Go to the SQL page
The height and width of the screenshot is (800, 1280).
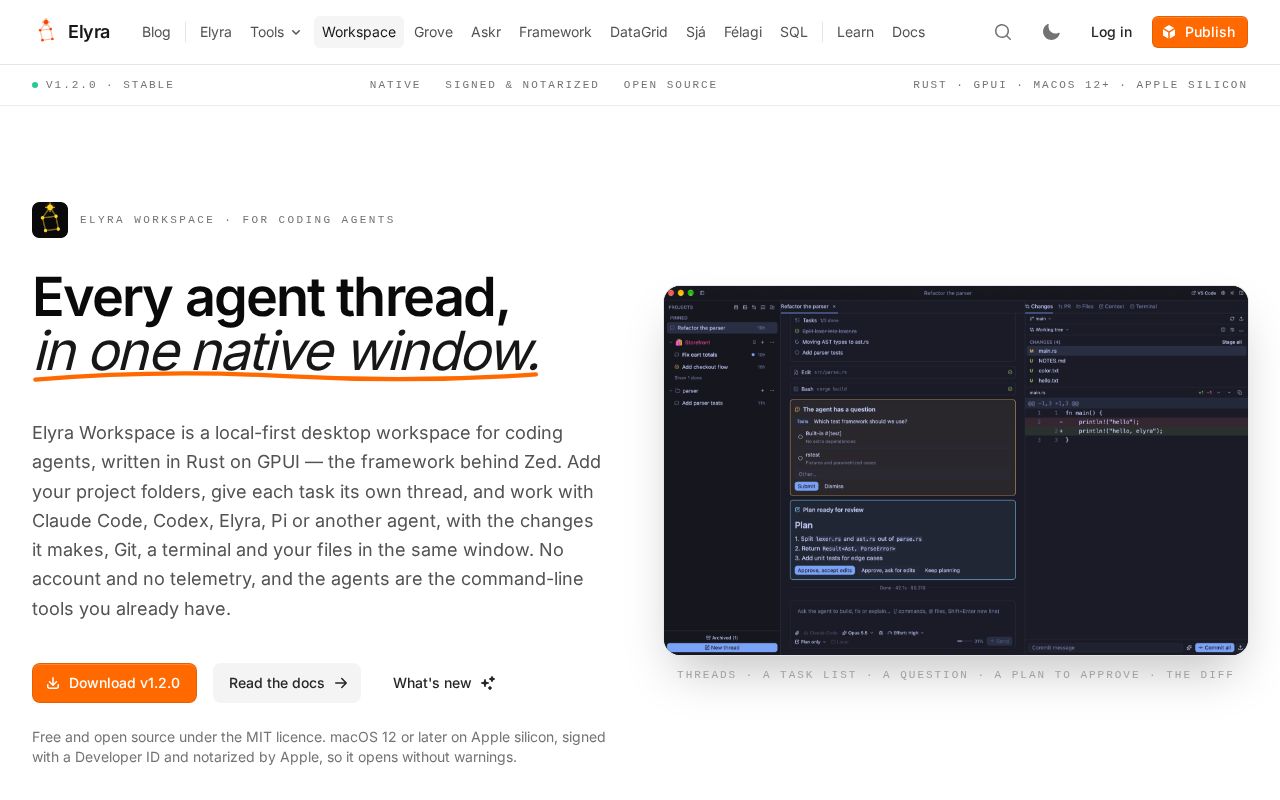pos(794,32)
